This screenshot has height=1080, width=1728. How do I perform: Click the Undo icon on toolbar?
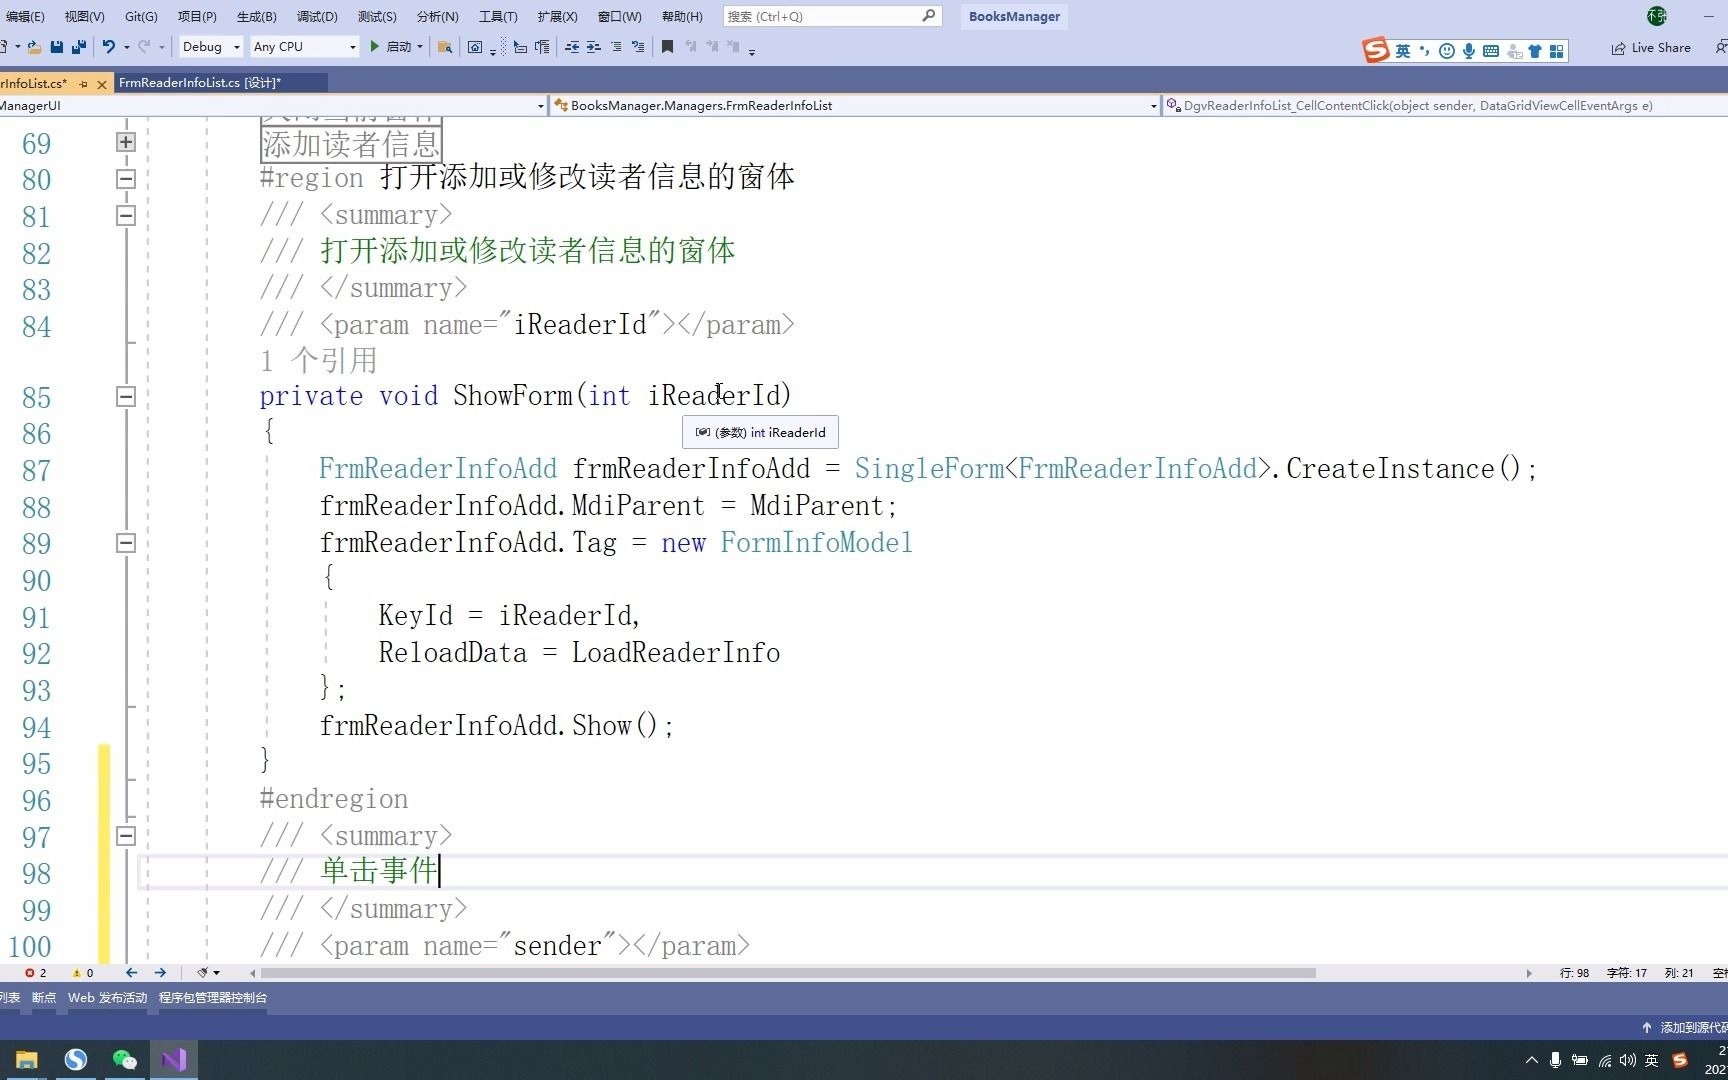tap(108, 47)
